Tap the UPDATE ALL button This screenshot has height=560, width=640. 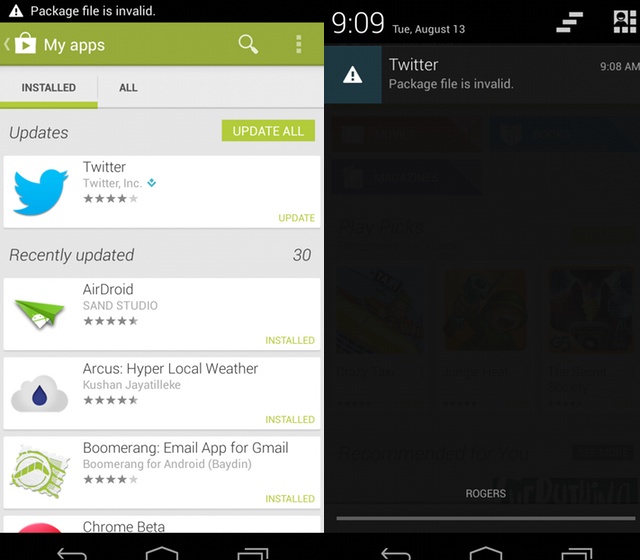(x=268, y=131)
